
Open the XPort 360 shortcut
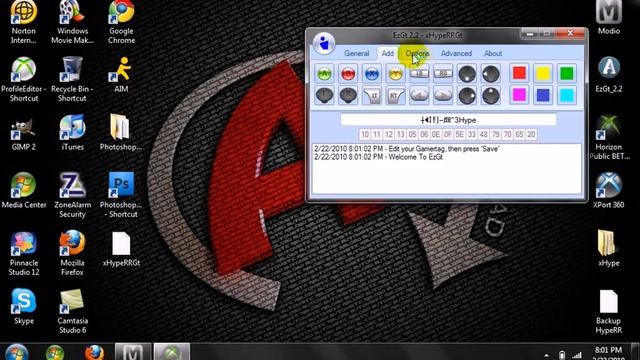(609, 190)
